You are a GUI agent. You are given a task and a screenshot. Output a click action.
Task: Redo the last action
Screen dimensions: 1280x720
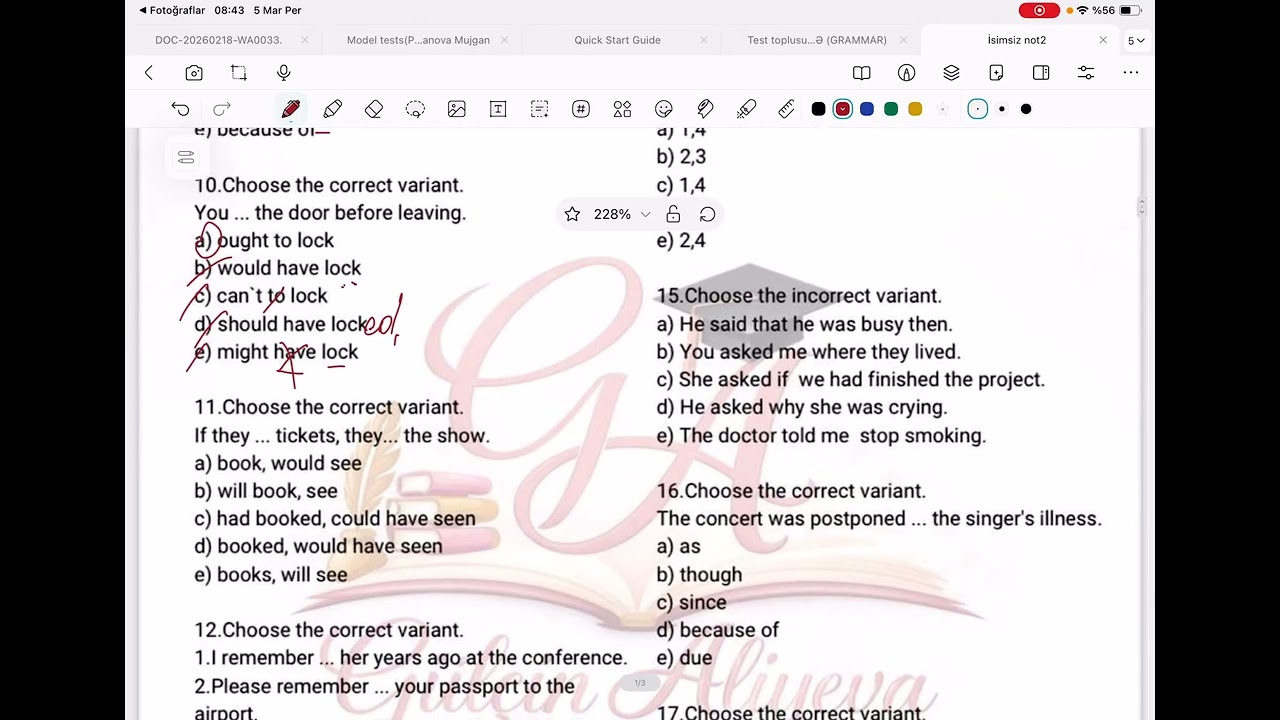(x=222, y=109)
